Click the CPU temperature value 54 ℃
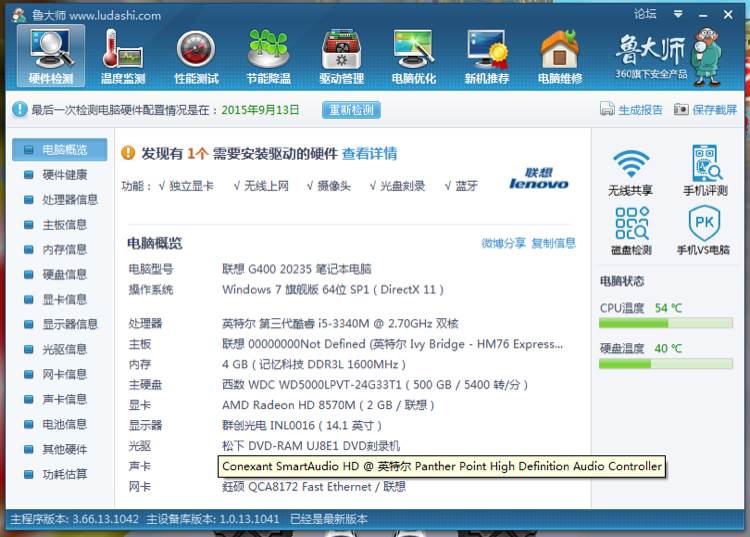This screenshot has height=537, width=750. pyautogui.click(x=668, y=308)
